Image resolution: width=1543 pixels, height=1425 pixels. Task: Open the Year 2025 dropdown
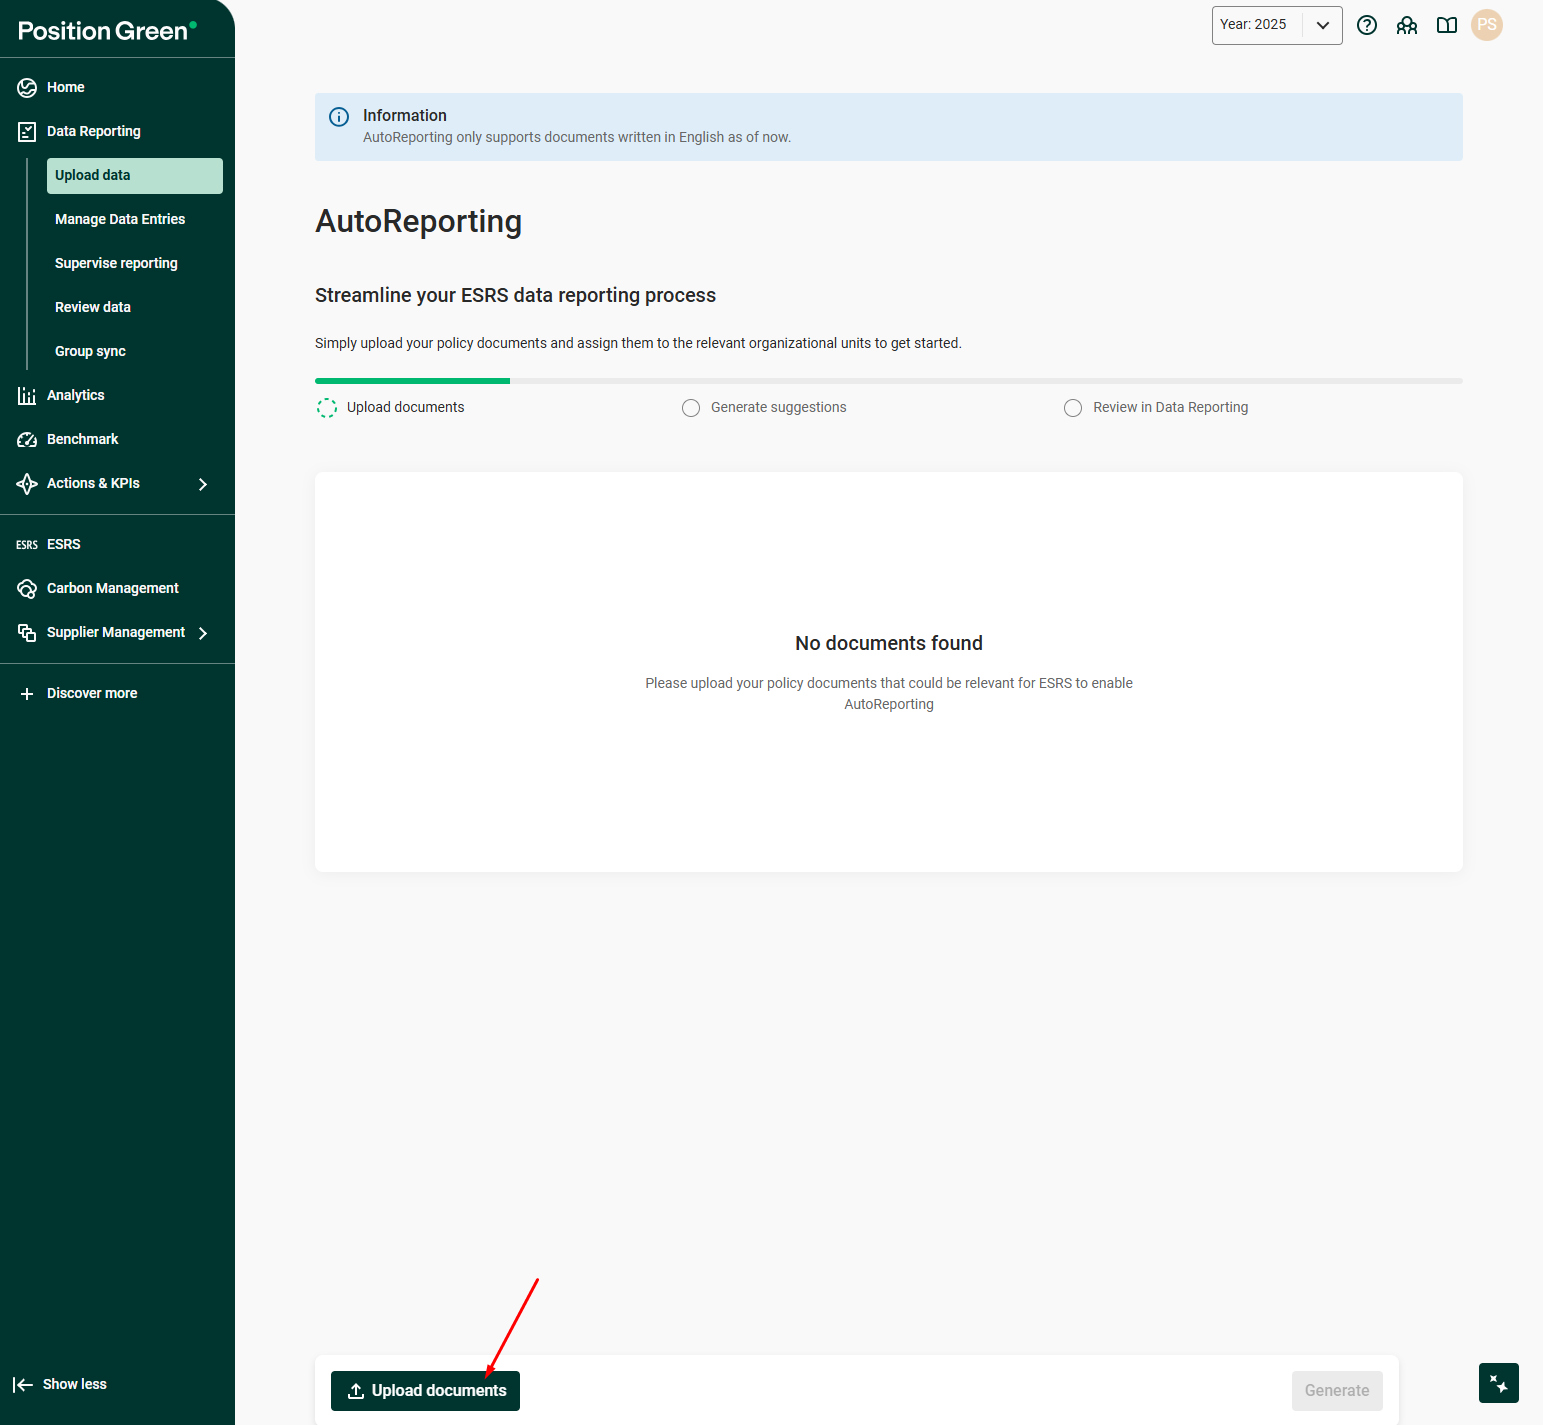click(1277, 25)
